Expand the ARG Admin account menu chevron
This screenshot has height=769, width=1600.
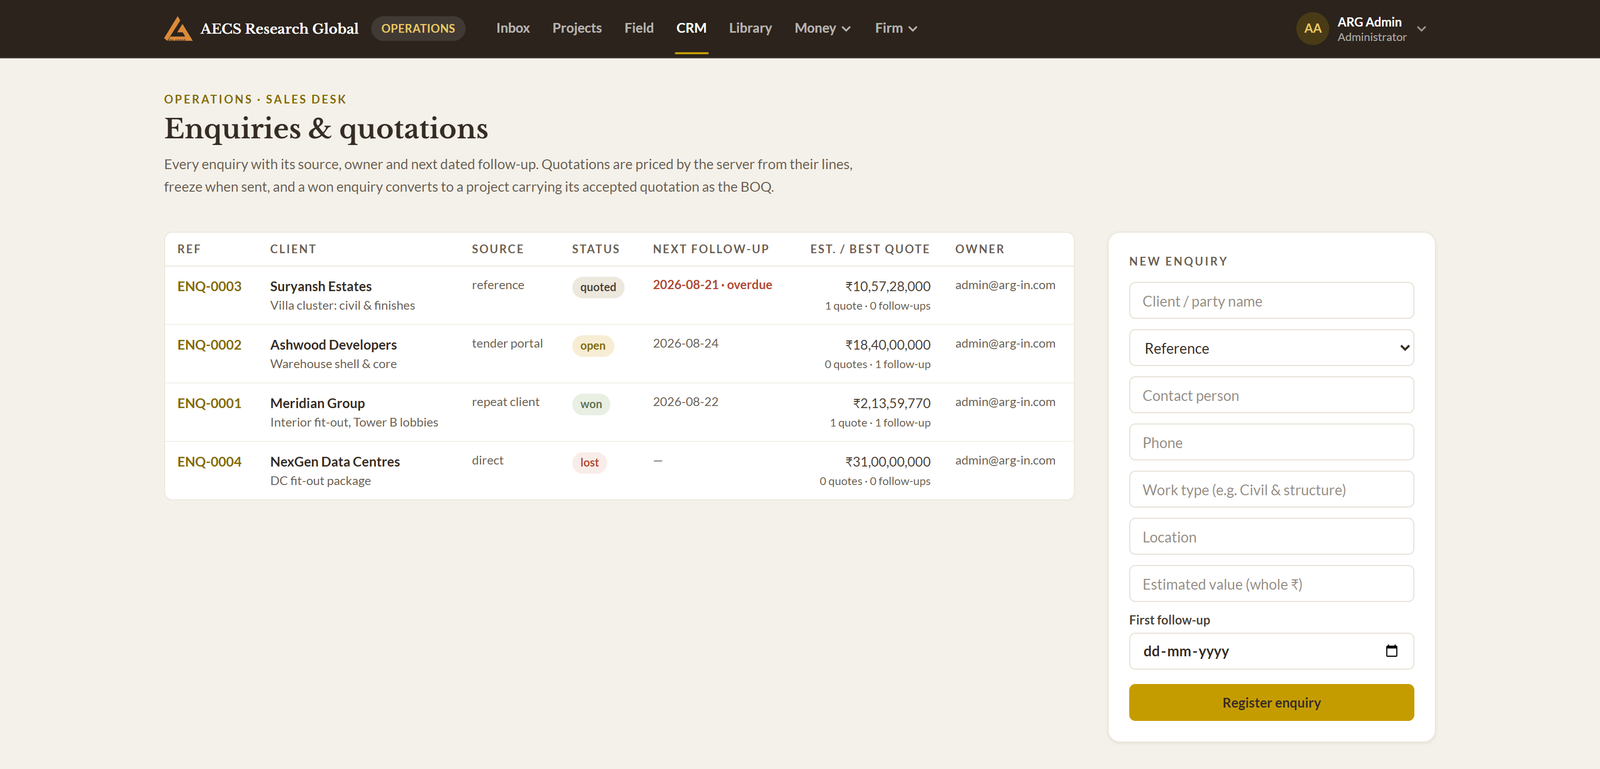coord(1421,29)
